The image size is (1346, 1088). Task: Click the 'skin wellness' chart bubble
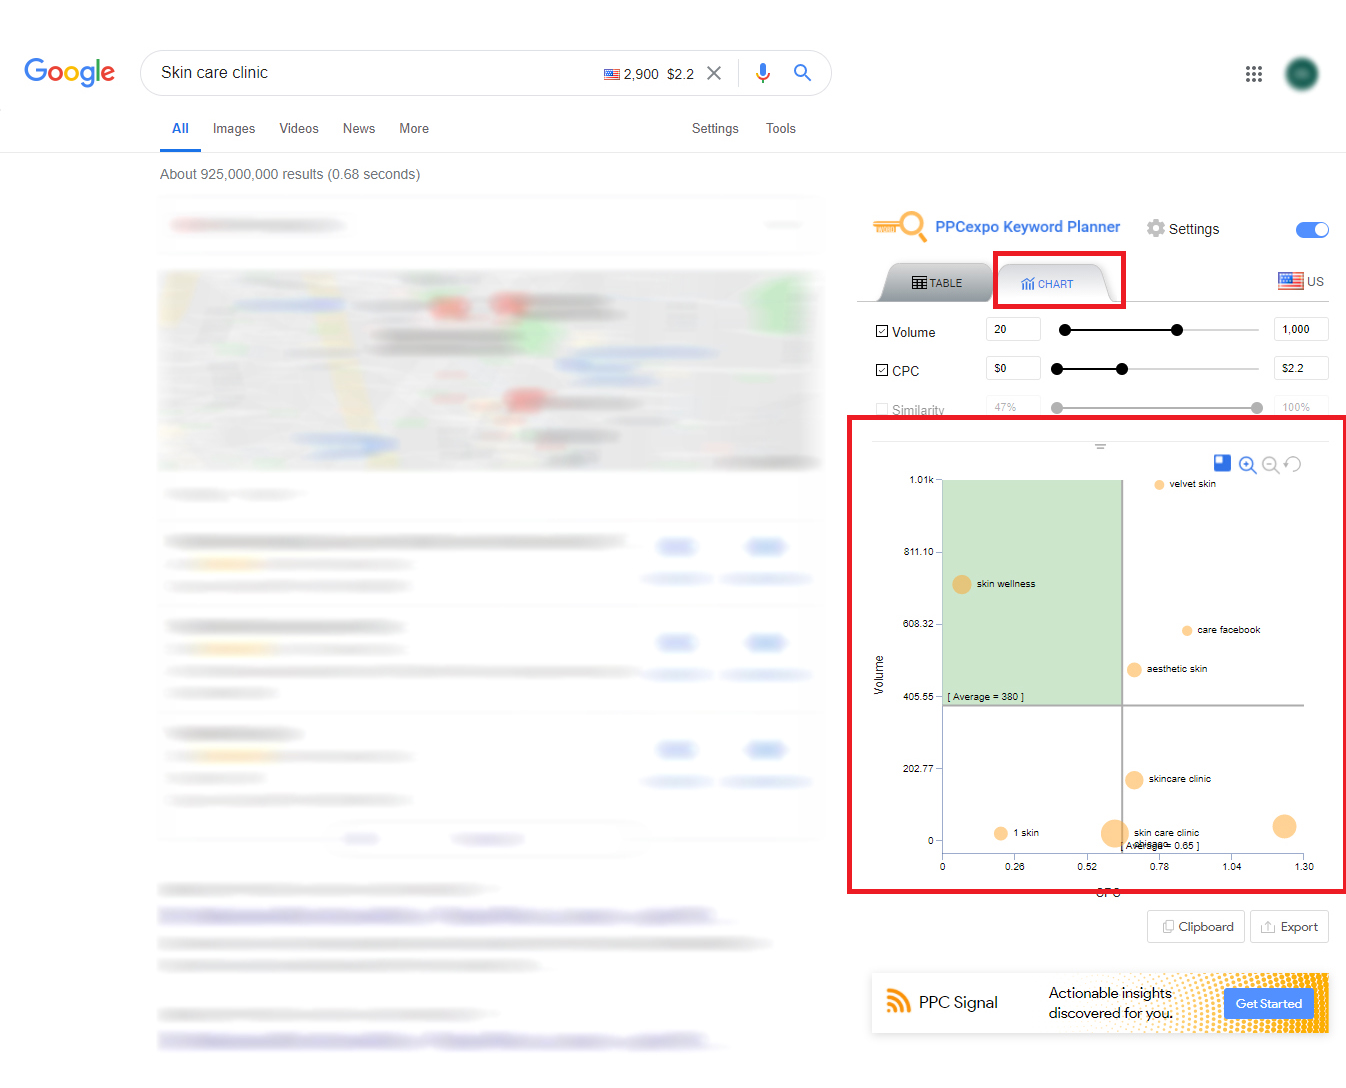tap(962, 584)
